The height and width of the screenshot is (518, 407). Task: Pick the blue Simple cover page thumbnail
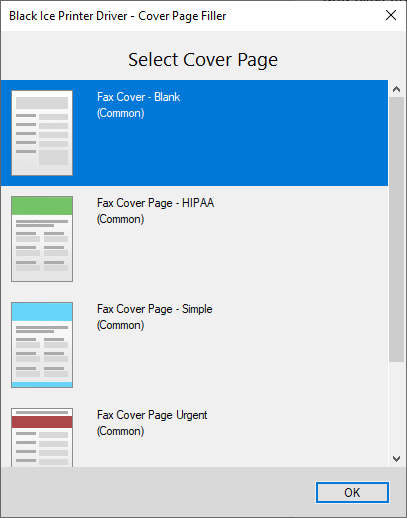pyautogui.click(x=42, y=345)
